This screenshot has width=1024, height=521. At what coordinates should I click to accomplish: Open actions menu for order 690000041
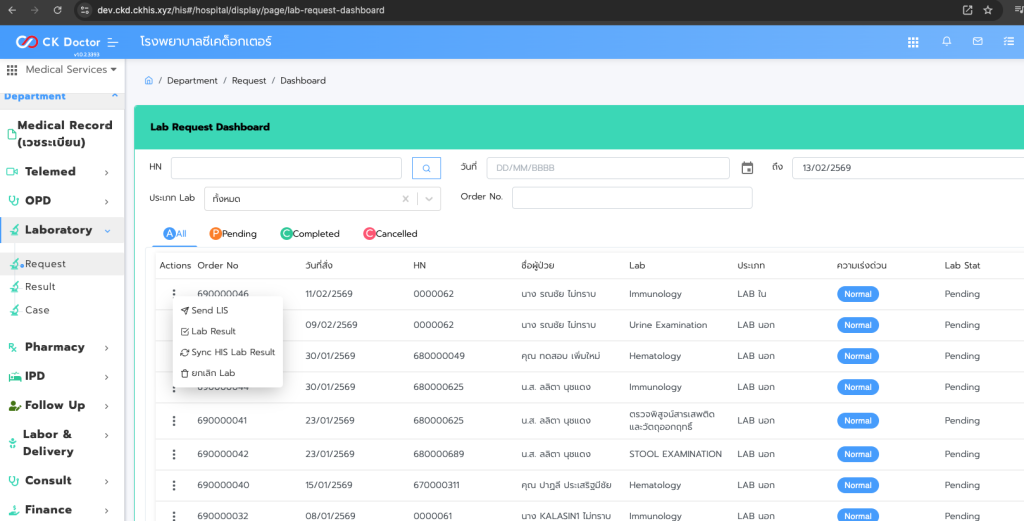pyautogui.click(x=174, y=421)
